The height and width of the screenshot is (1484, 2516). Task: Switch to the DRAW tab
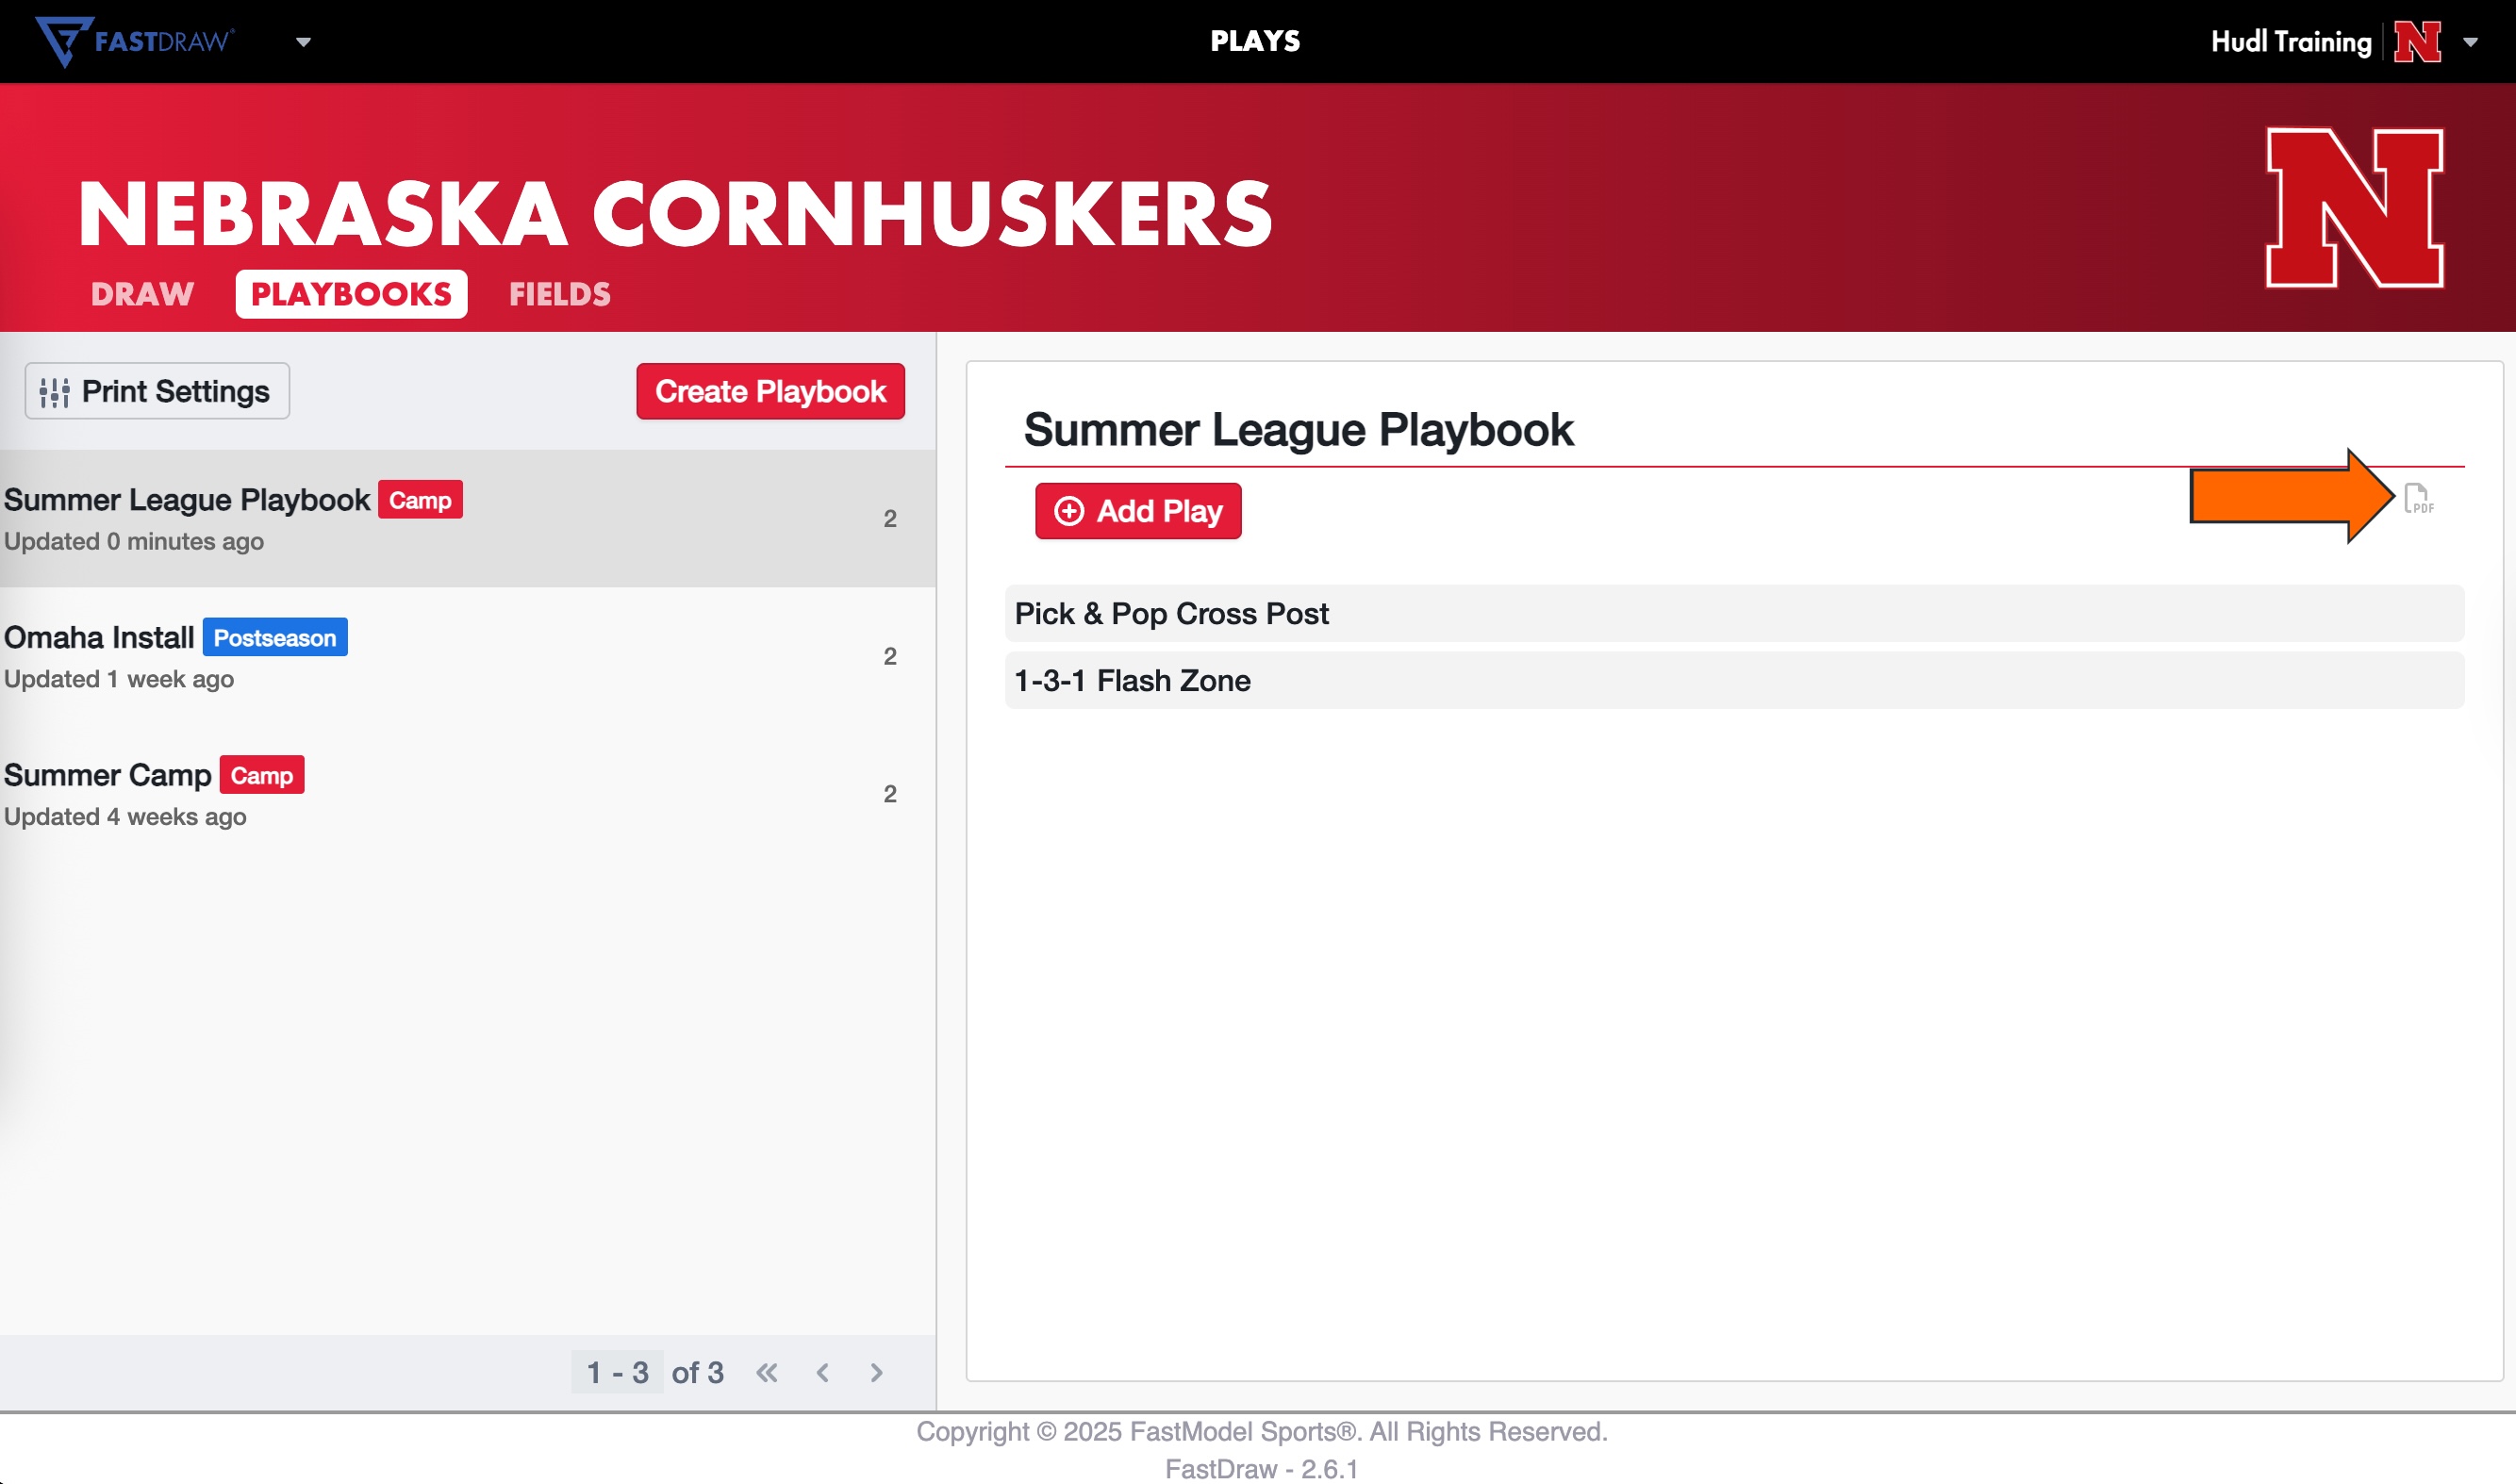pyautogui.click(x=142, y=294)
